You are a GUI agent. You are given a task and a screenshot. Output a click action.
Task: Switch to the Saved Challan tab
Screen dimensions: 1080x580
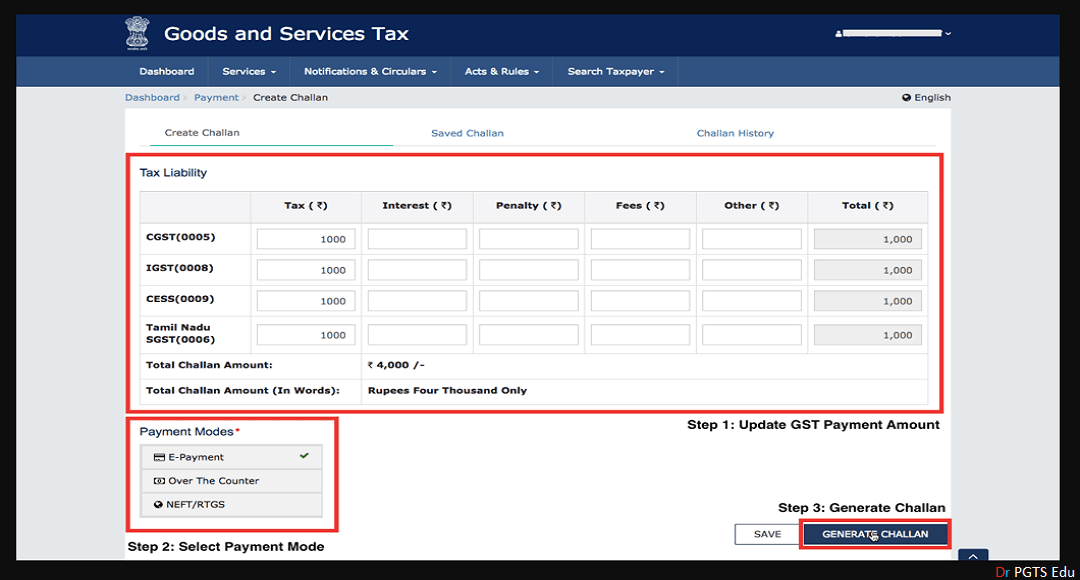[x=467, y=134]
